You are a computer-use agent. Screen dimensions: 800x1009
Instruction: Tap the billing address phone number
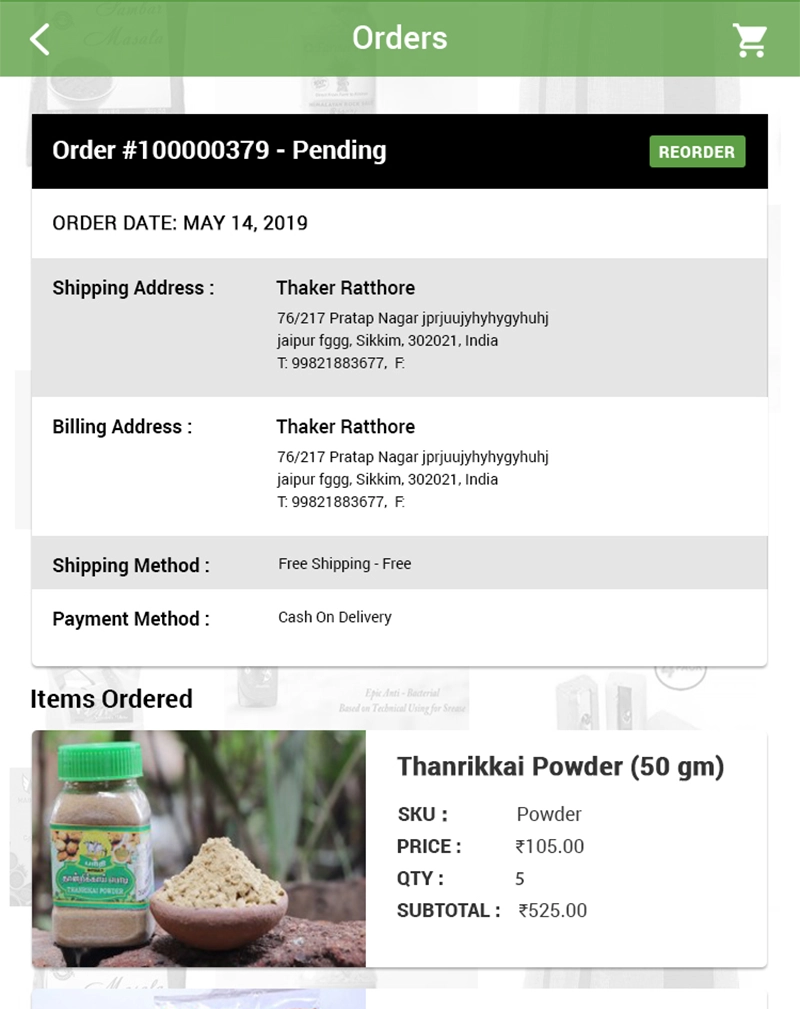pos(331,502)
